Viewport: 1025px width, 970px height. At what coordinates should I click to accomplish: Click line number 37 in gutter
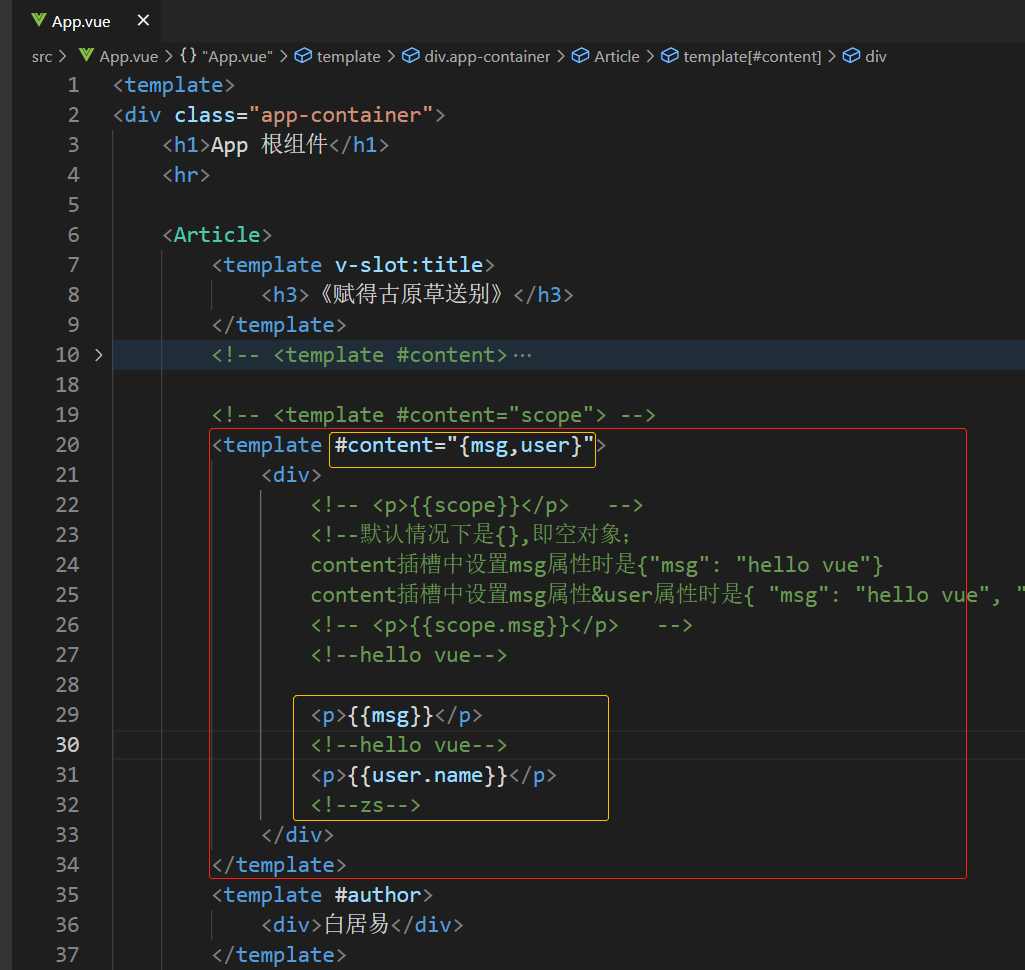coord(67,955)
